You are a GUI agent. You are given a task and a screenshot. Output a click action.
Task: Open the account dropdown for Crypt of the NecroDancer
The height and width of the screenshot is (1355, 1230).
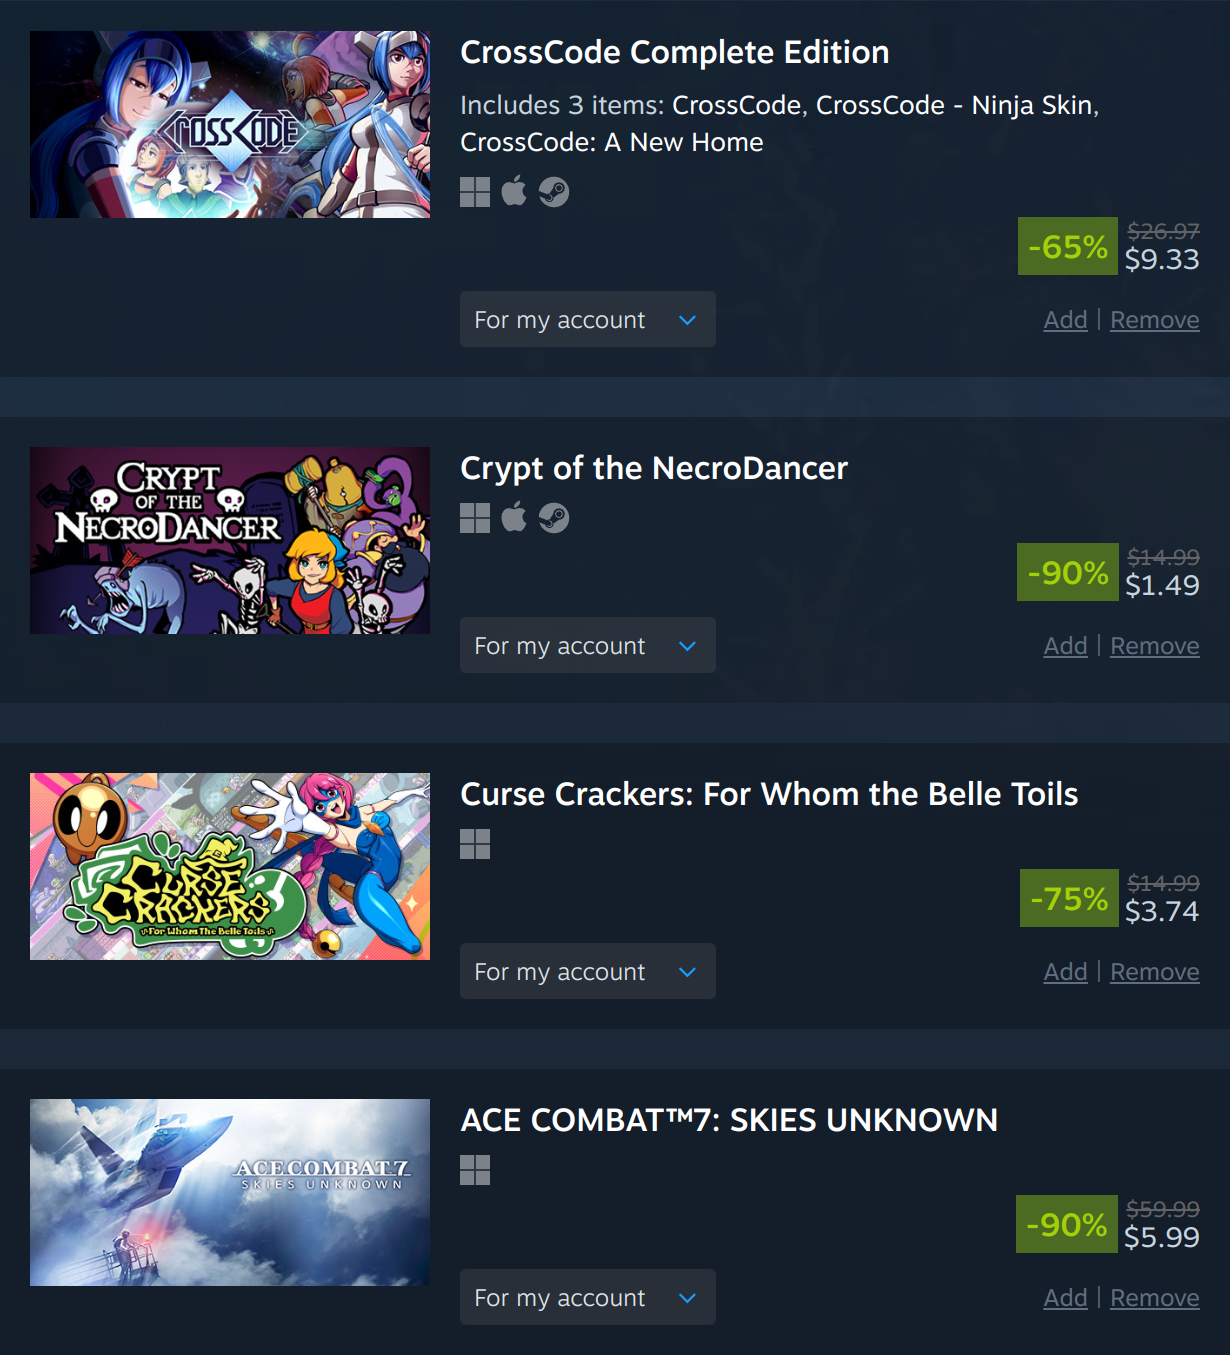(x=588, y=645)
